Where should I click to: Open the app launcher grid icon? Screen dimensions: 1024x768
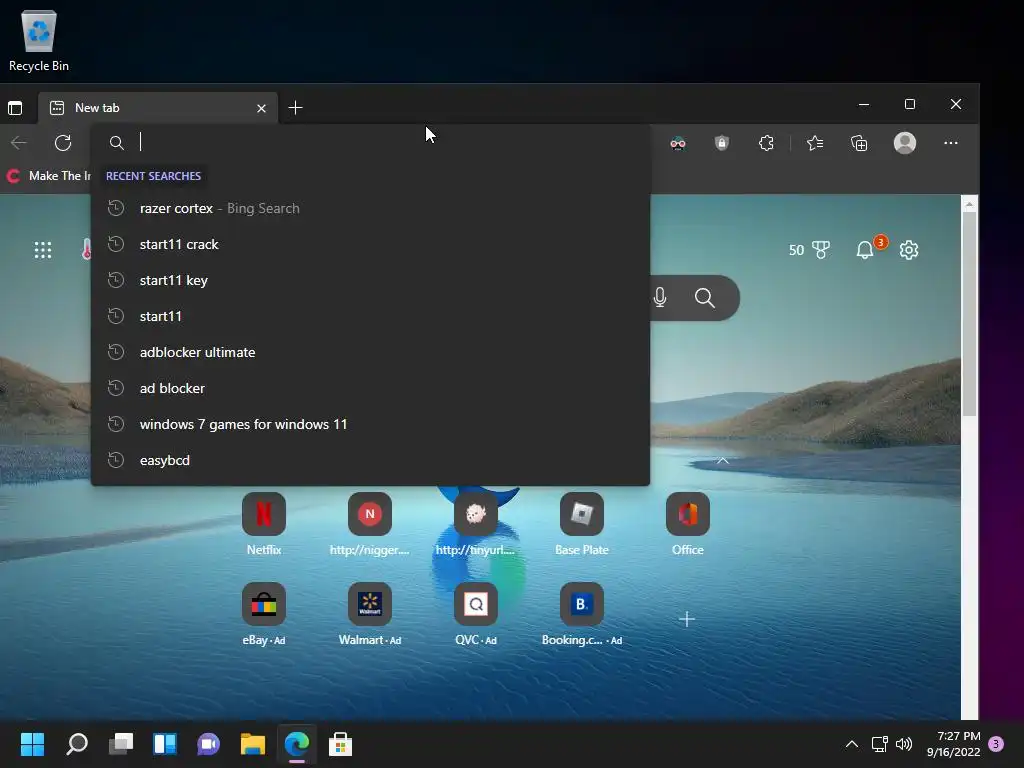coord(43,250)
